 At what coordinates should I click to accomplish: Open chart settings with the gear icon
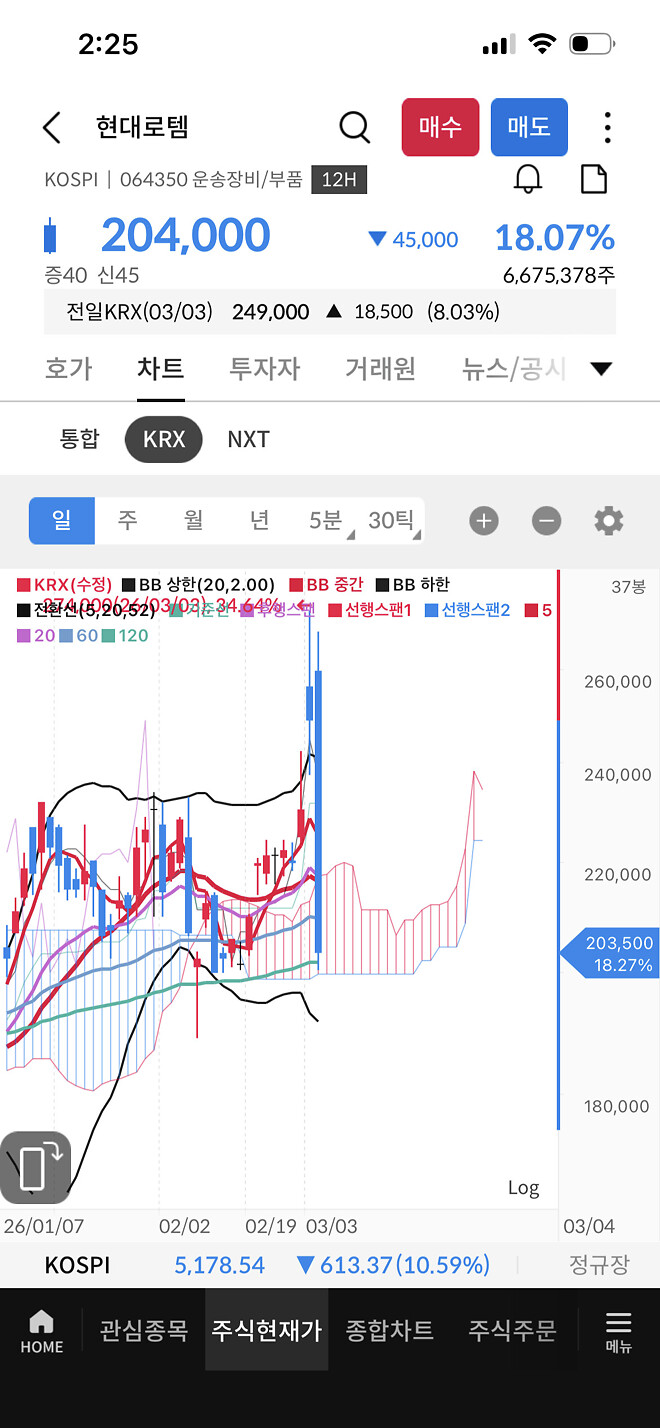pyautogui.click(x=609, y=521)
